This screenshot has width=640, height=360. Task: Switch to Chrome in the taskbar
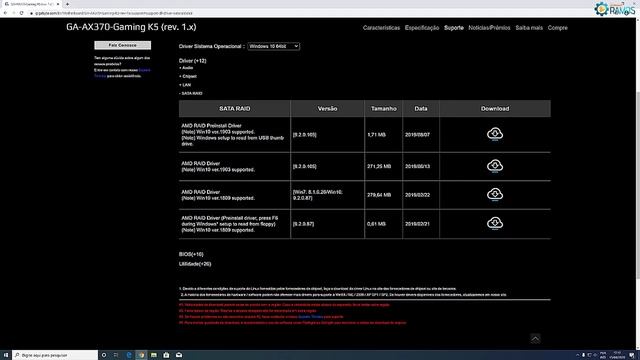pyautogui.click(x=141, y=355)
